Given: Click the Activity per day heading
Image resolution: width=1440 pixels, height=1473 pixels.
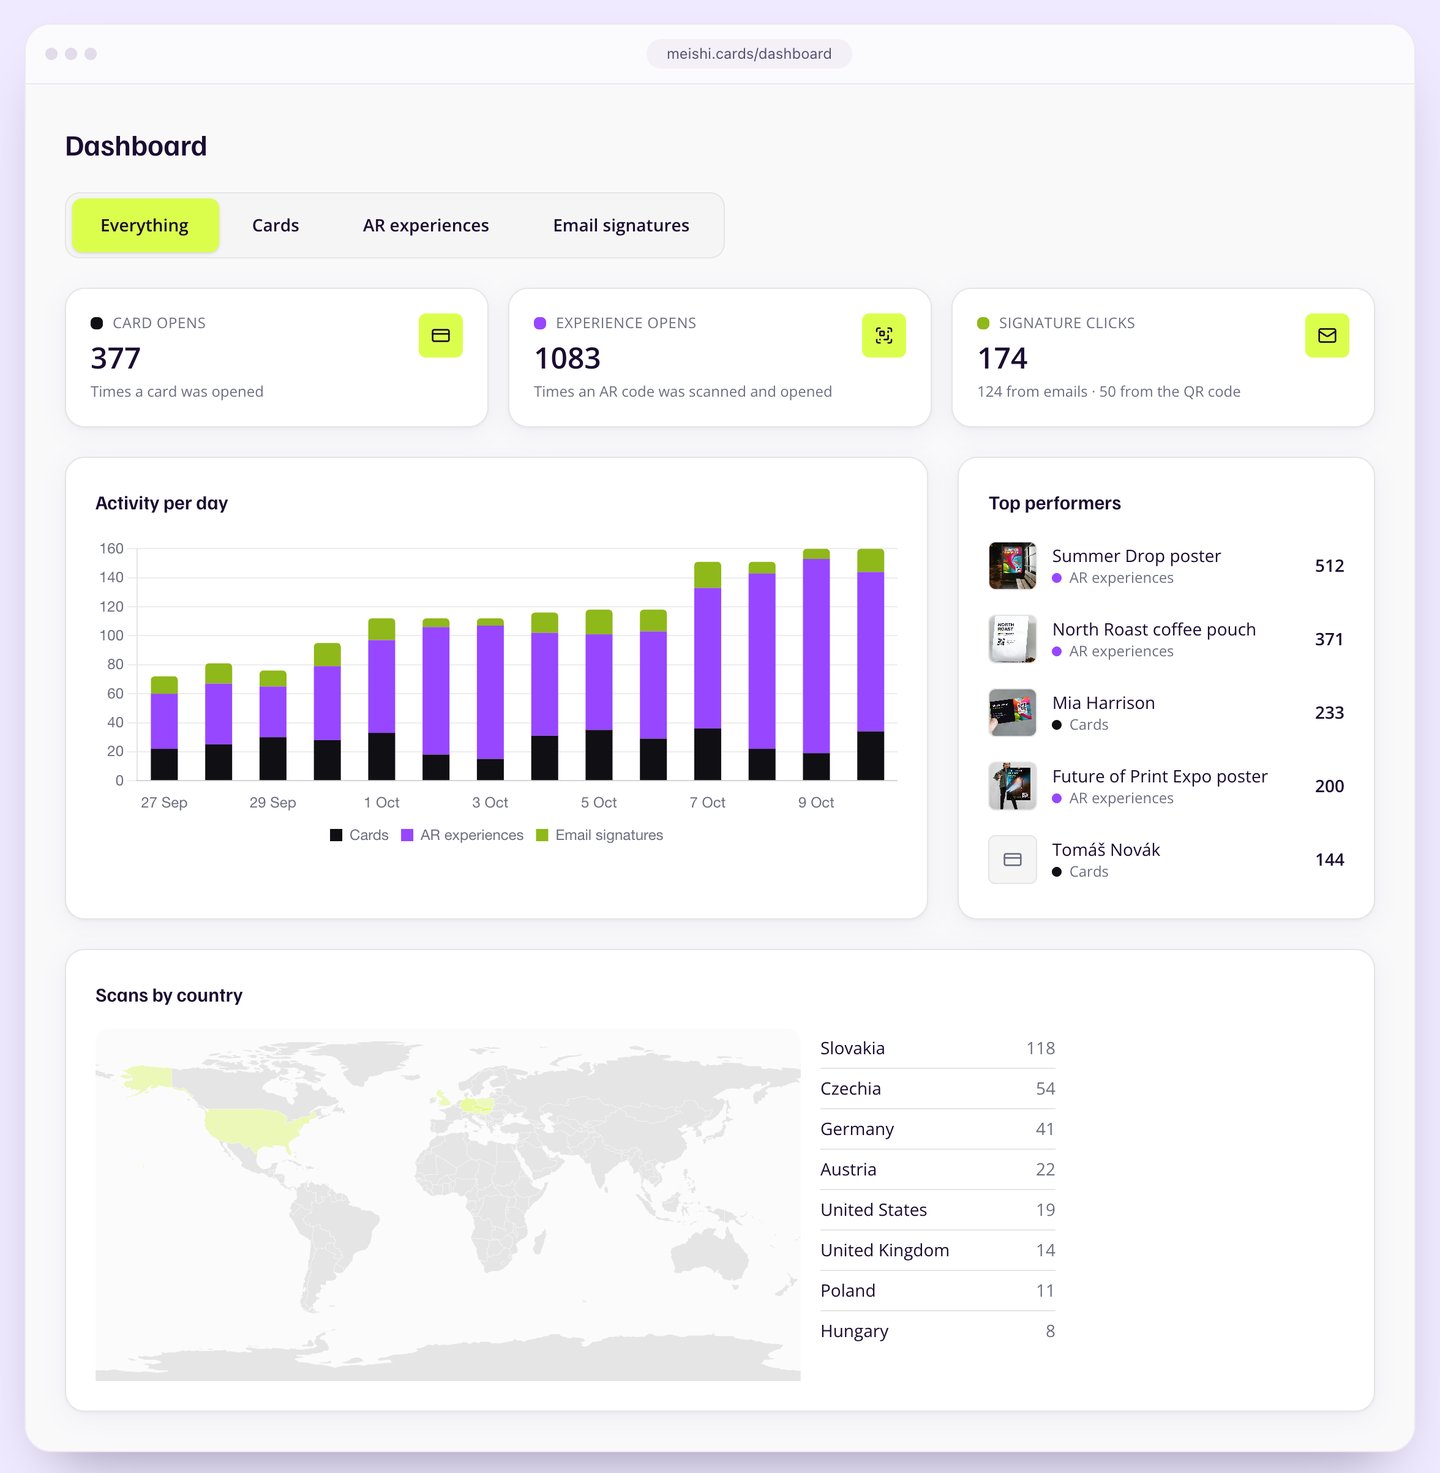Looking at the screenshot, I should point(162,503).
